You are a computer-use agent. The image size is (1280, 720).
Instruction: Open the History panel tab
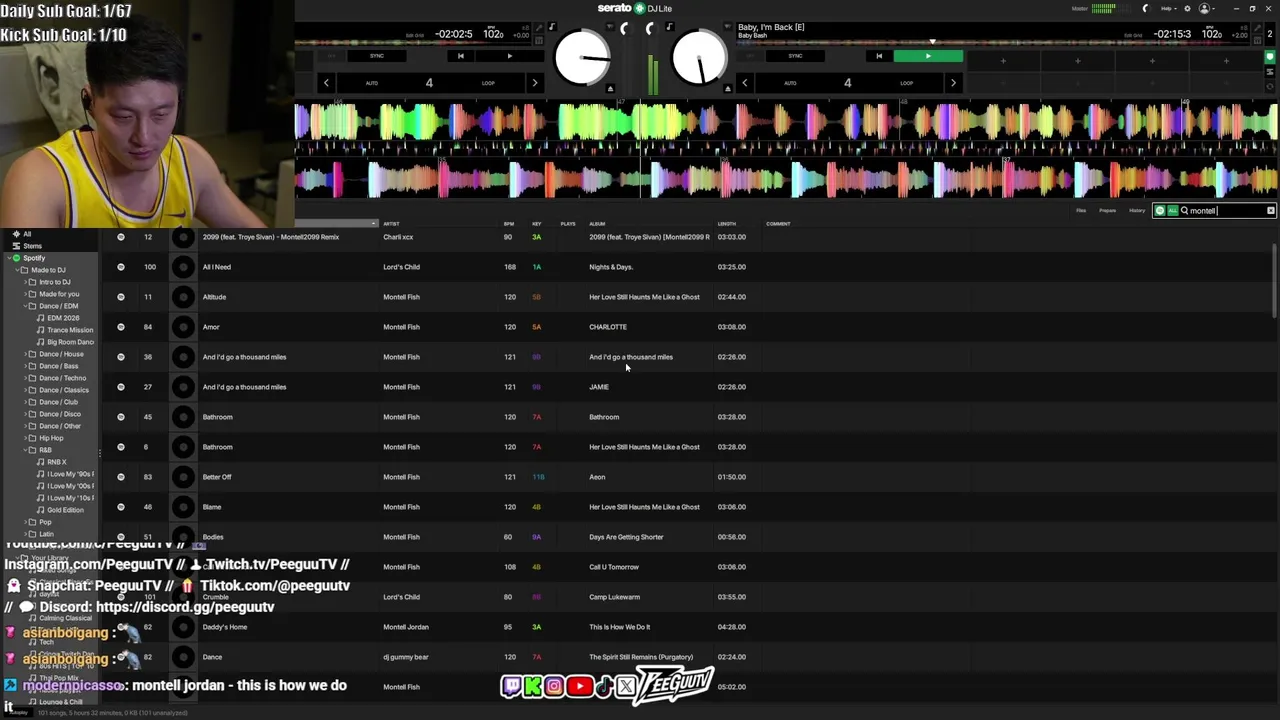[1137, 210]
